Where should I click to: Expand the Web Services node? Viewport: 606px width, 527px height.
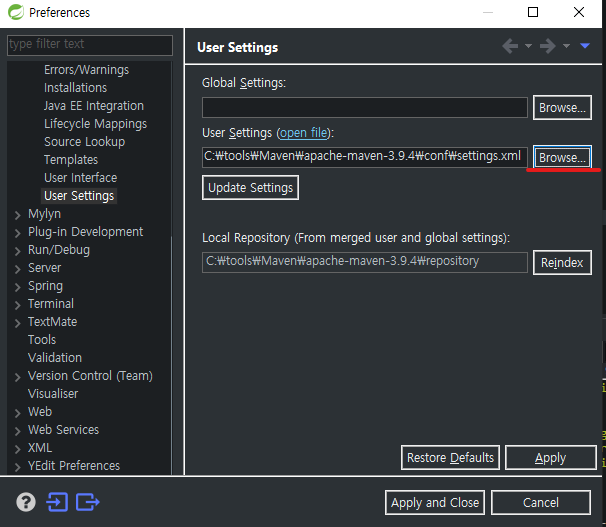click(17, 431)
